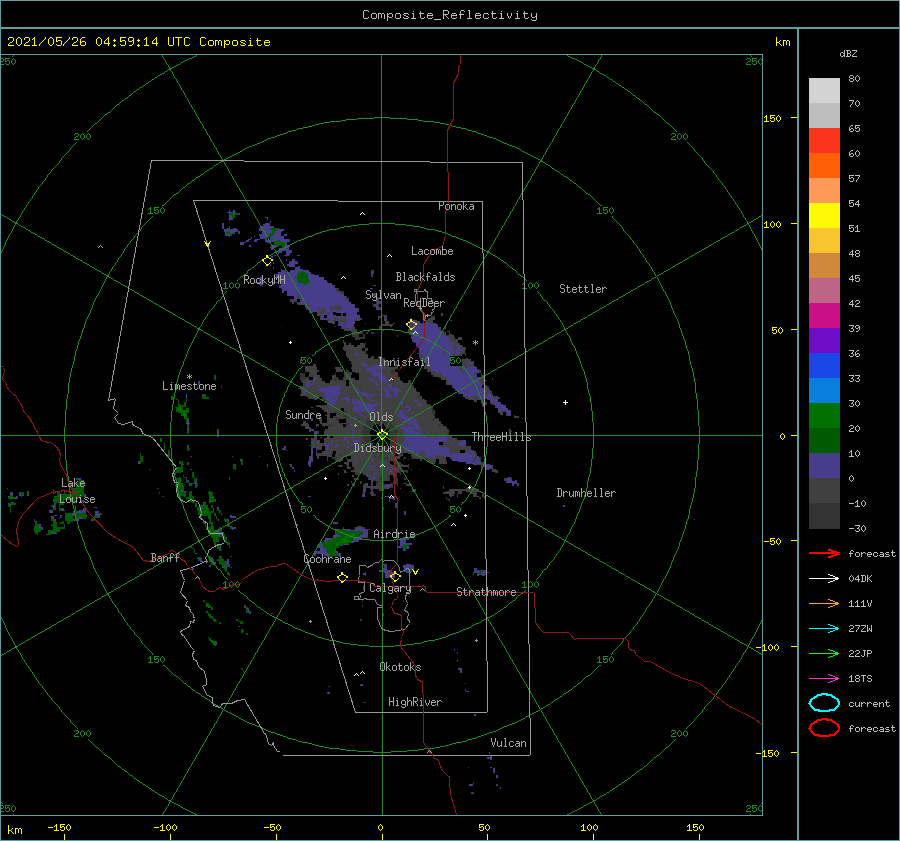The width and height of the screenshot is (900, 841).
Task: Click the Banff town label
Action: tap(165, 557)
